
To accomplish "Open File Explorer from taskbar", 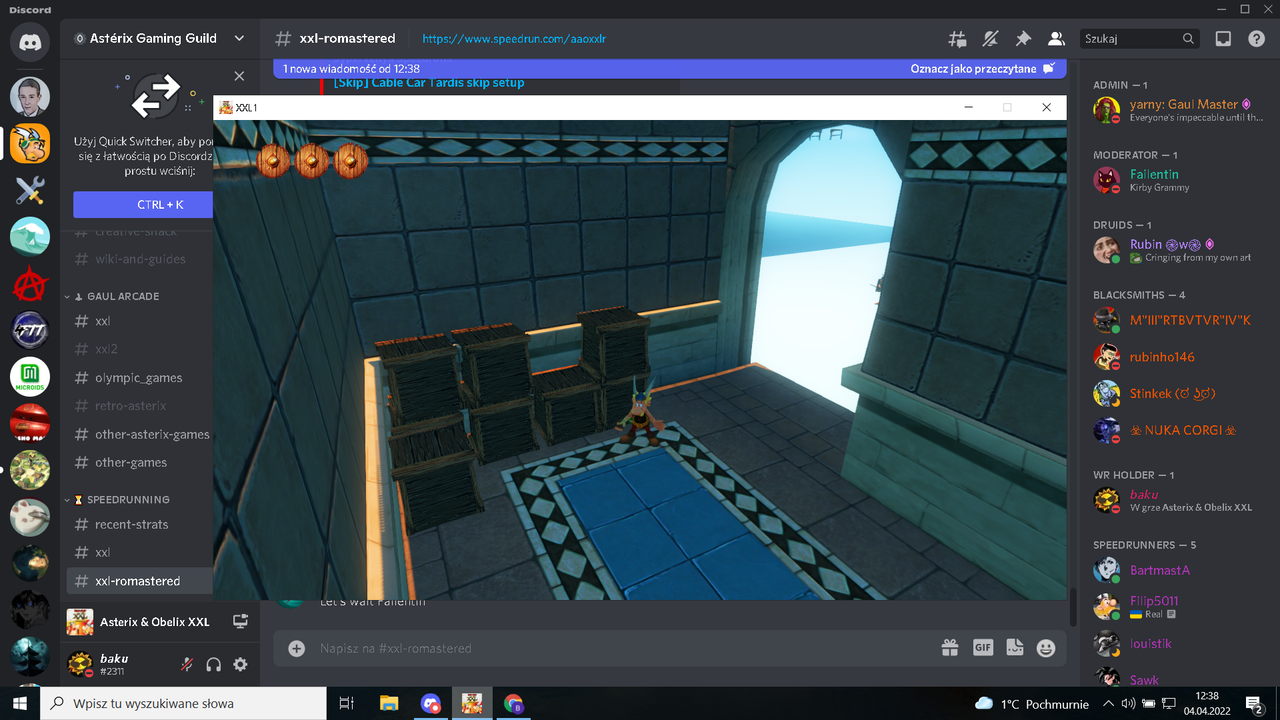I will click(x=389, y=703).
